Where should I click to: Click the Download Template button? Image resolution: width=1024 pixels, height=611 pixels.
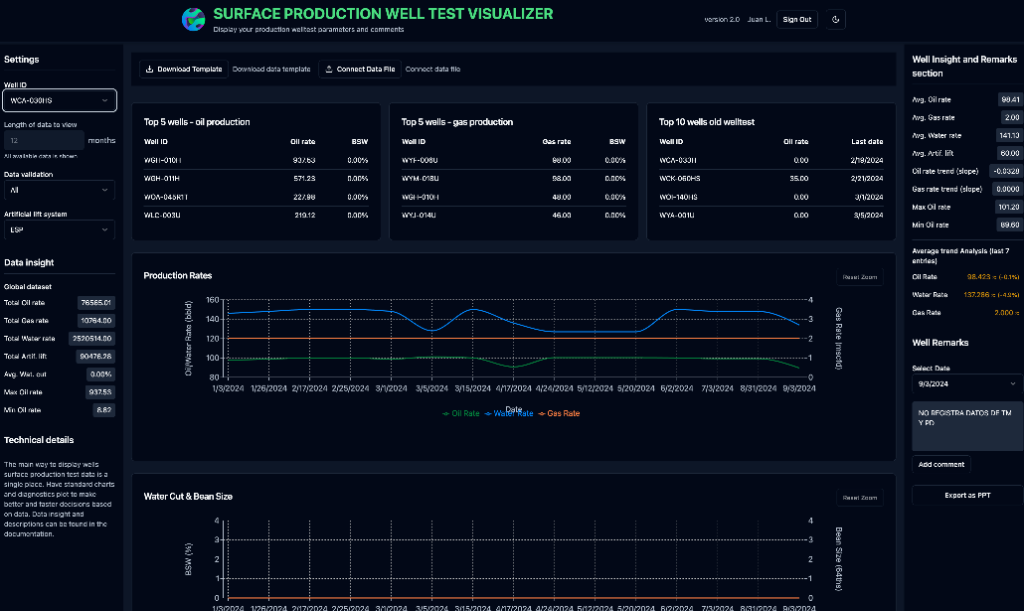184,69
